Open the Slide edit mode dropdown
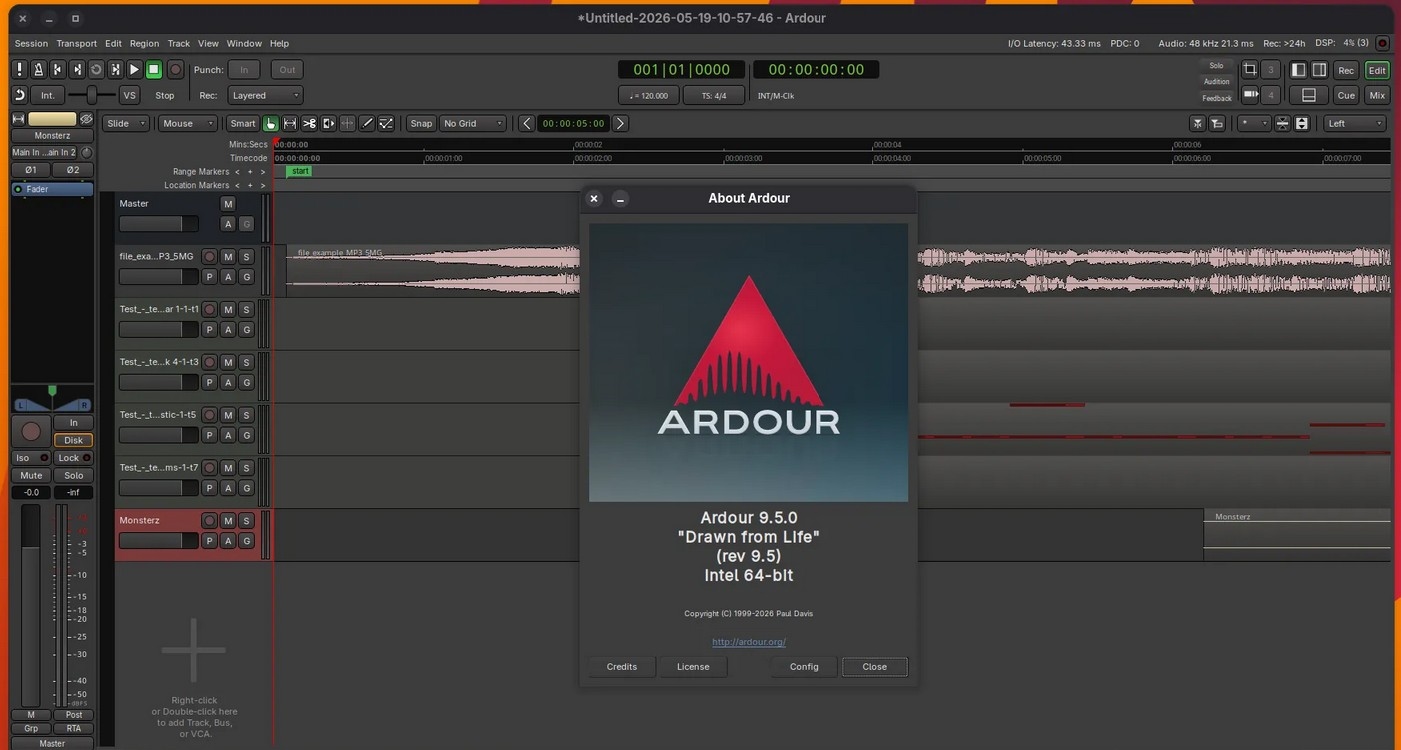This screenshot has width=1401, height=750. pyautogui.click(x=127, y=123)
